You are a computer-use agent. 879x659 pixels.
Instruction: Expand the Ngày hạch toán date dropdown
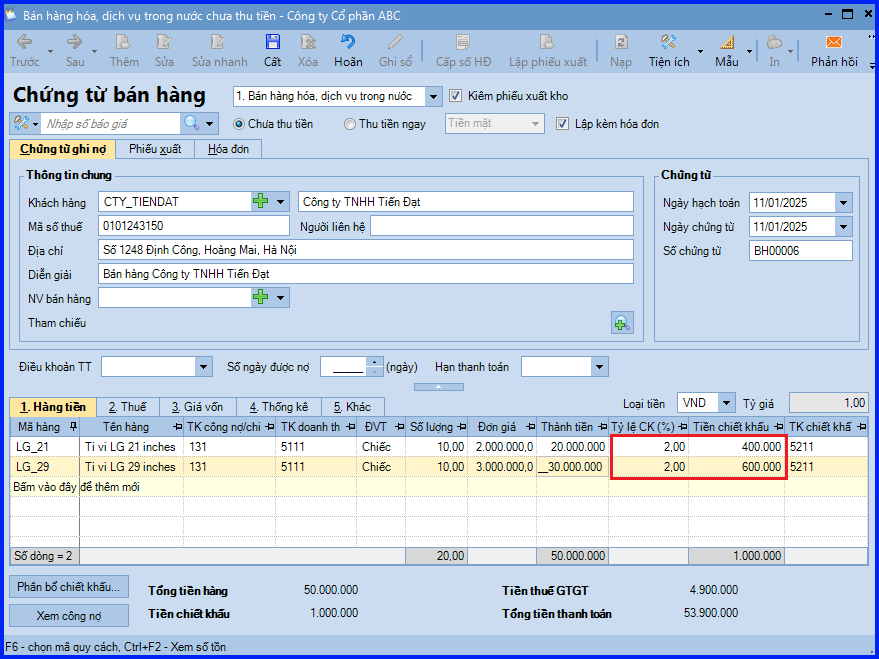pyautogui.click(x=843, y=203)
